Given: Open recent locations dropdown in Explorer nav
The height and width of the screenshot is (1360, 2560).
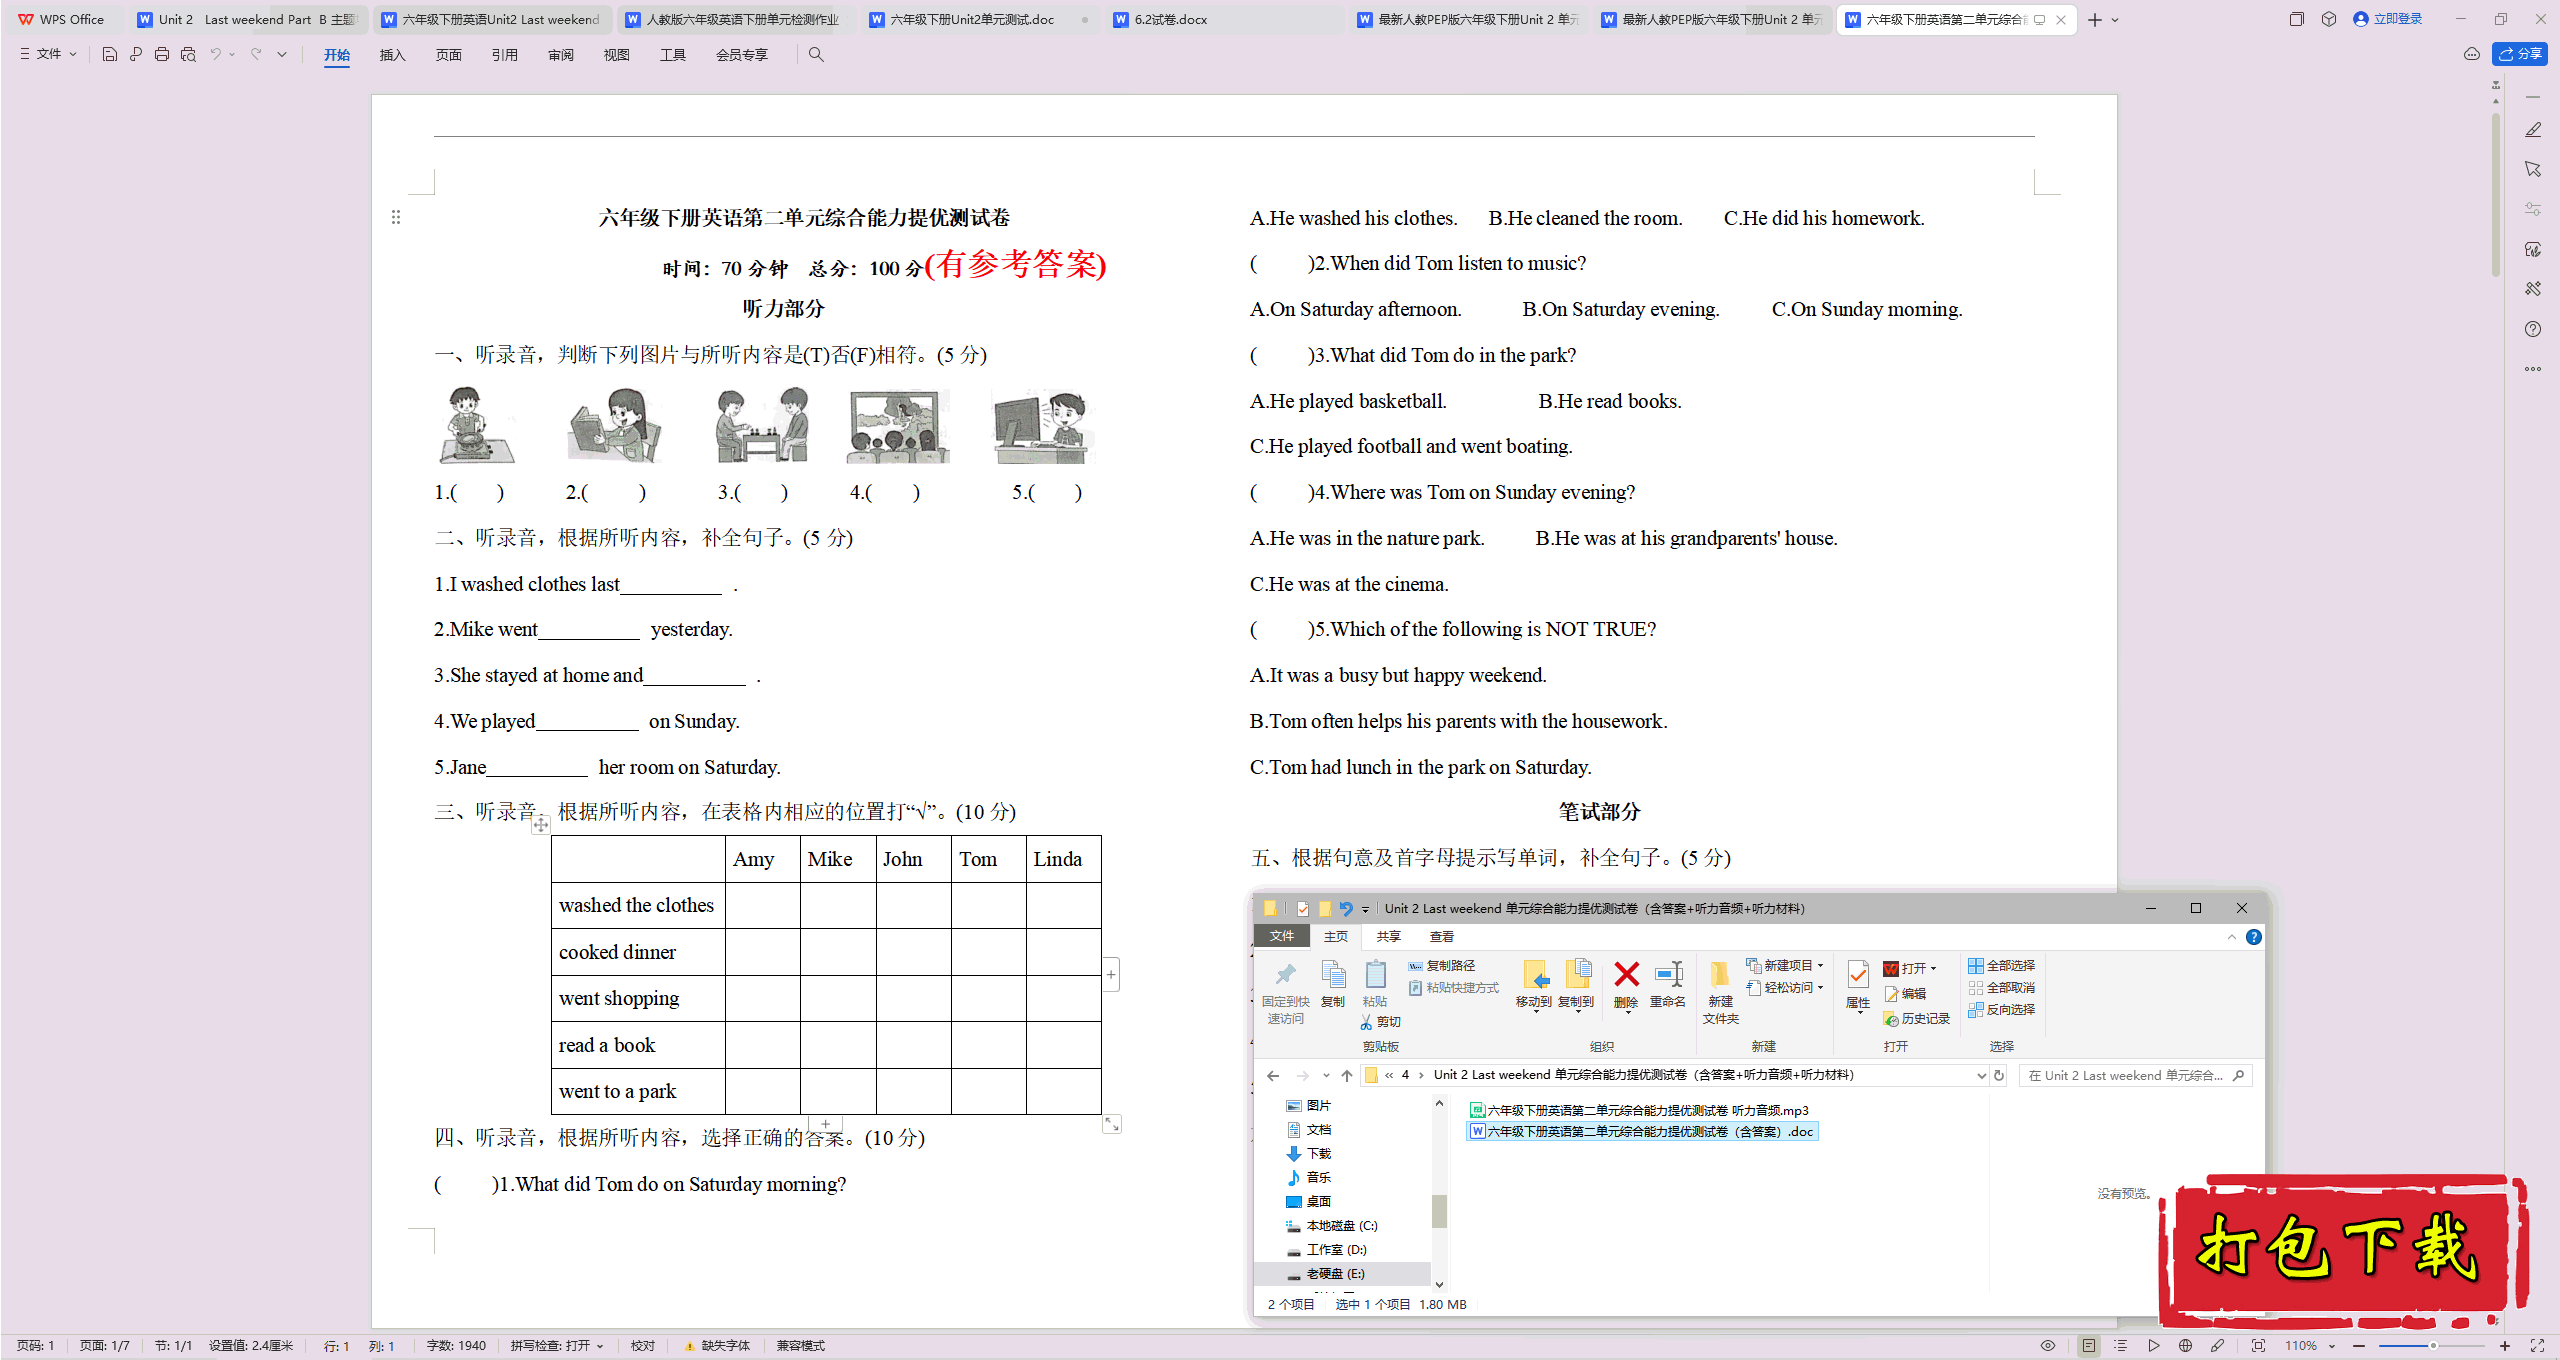Looking at the screenshot, I should (x=1326, y=1076).
